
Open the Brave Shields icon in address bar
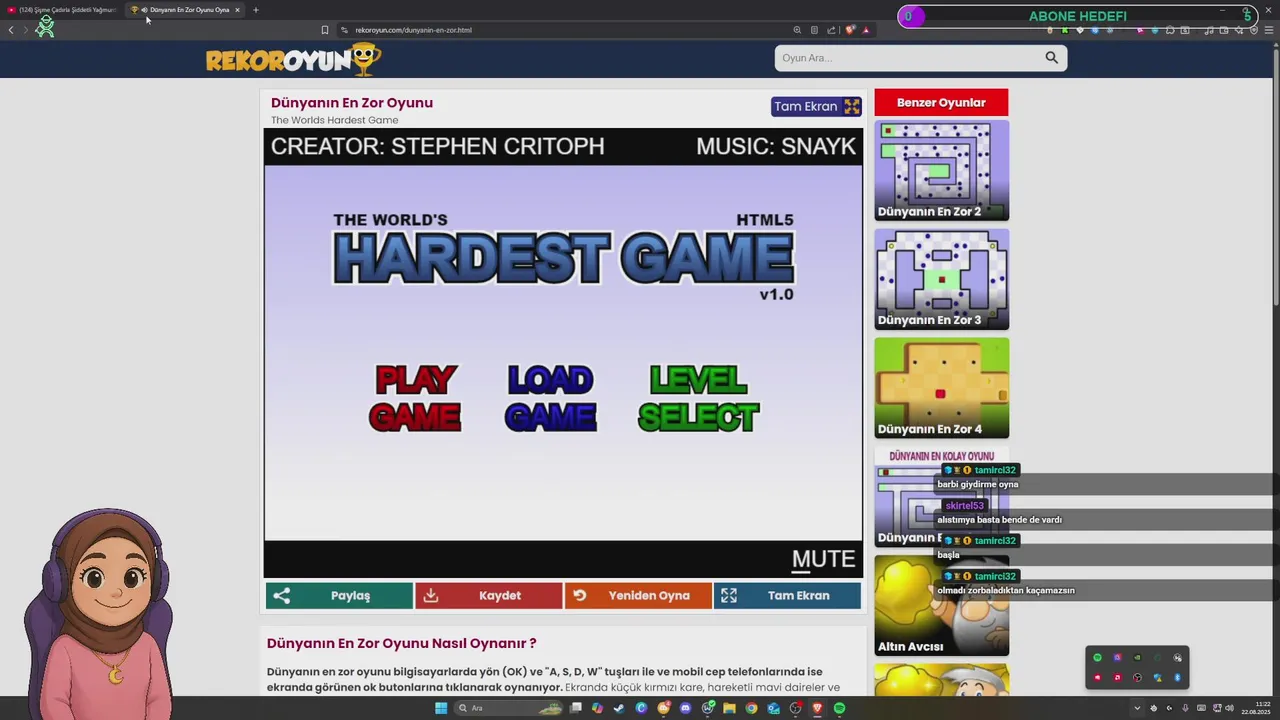pyautogui.click(x=850, y=30)
